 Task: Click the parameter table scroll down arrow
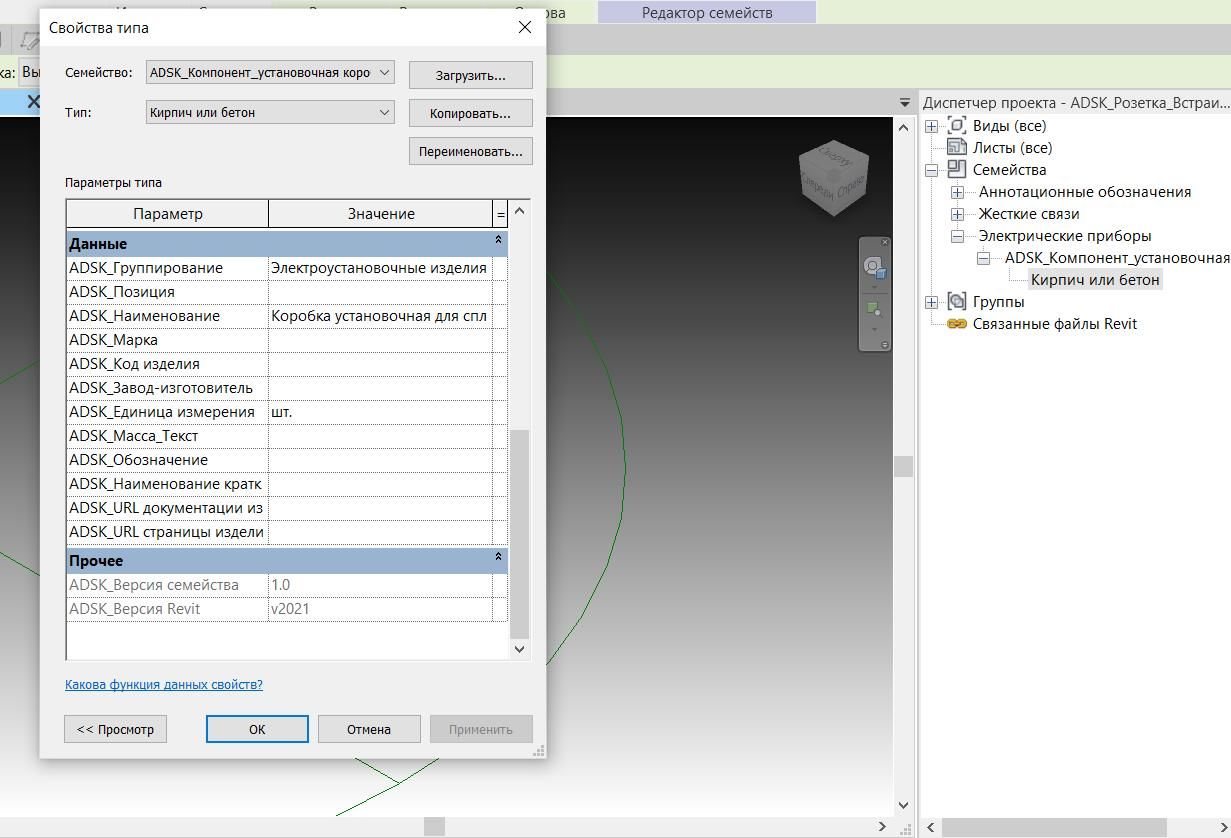519,649
